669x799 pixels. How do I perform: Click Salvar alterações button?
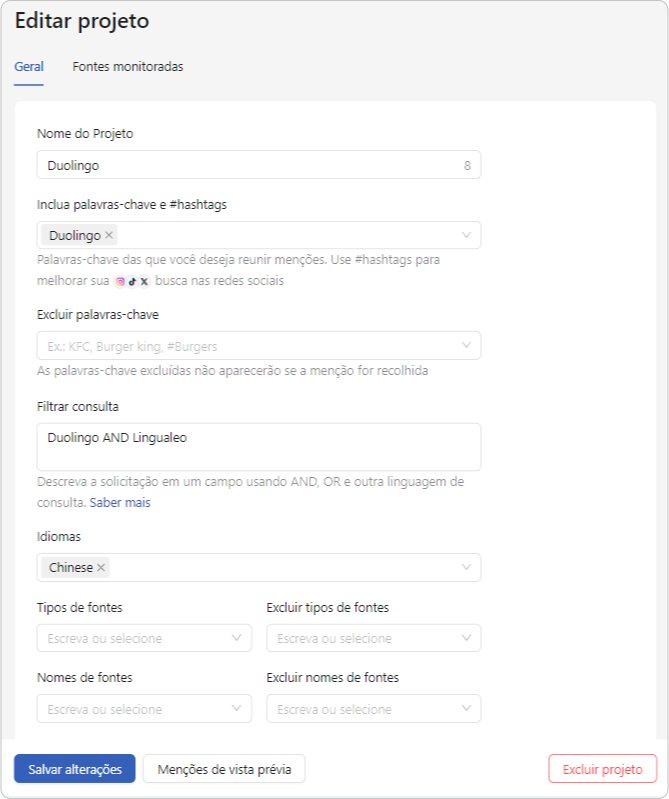pyautogui.click(x=75, y=768)
